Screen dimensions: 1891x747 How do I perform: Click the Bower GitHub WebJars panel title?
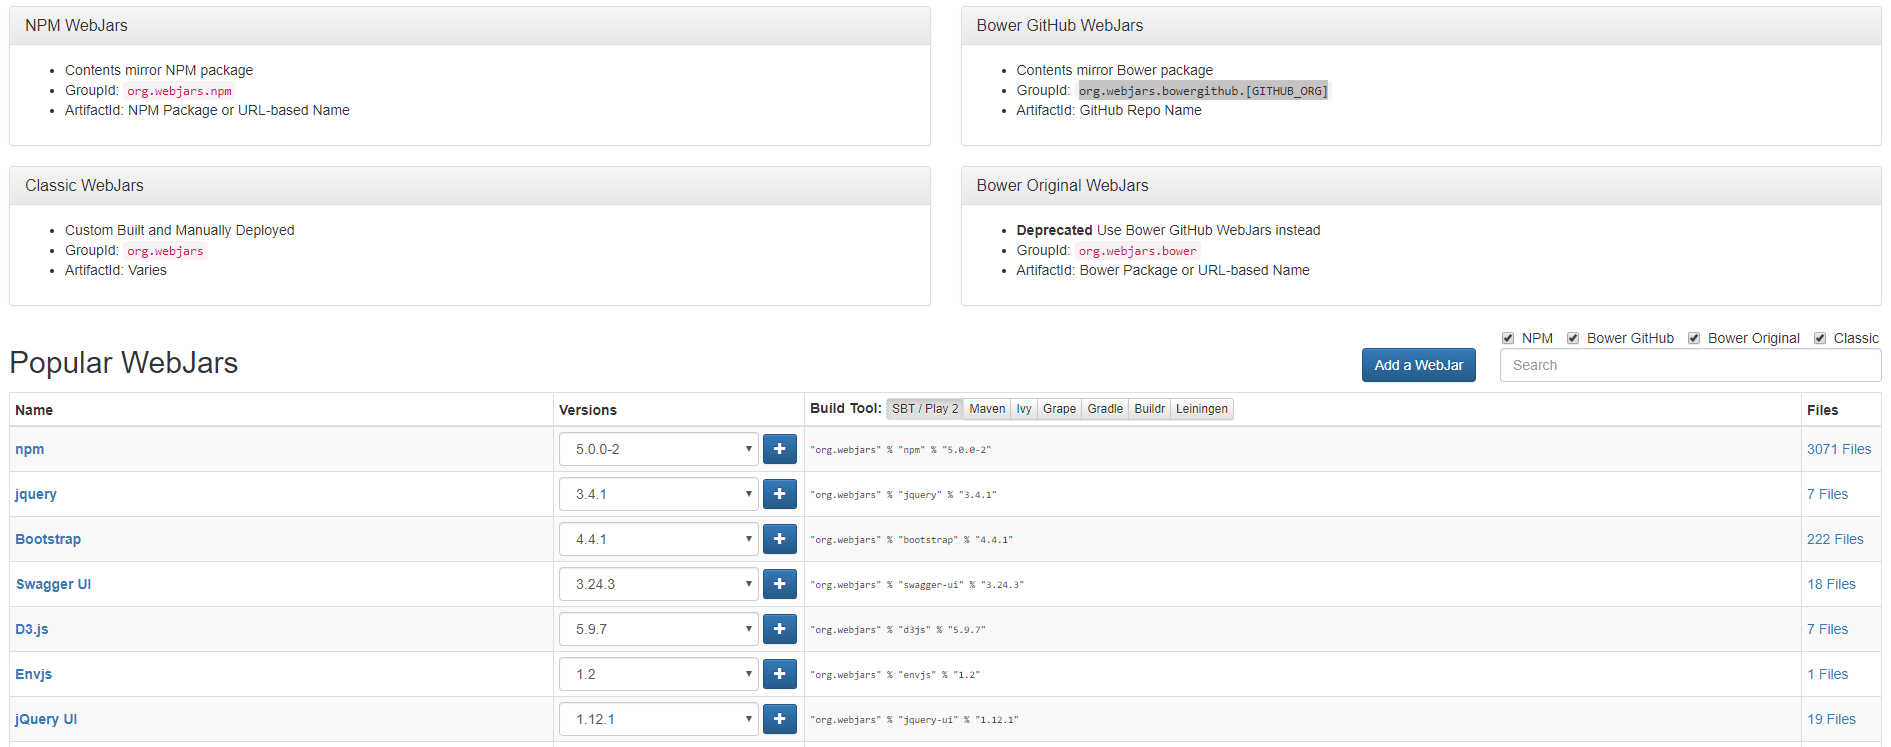1059,25
